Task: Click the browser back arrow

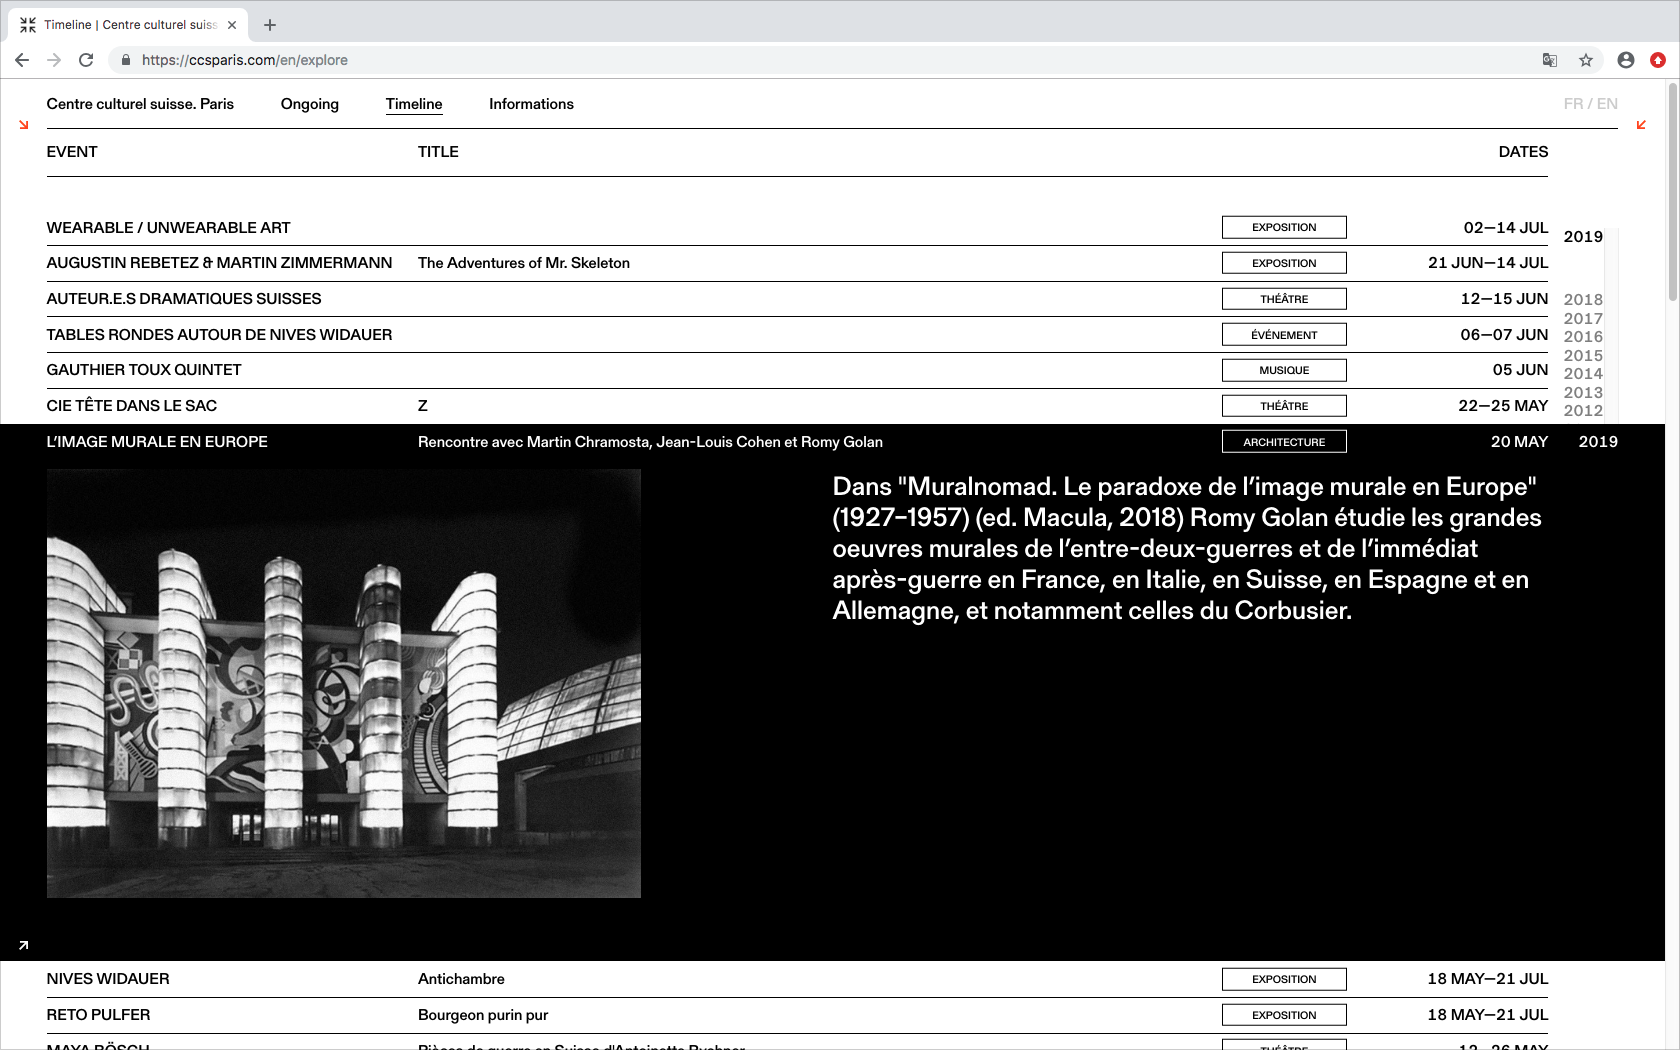Action: click(22, 60)
